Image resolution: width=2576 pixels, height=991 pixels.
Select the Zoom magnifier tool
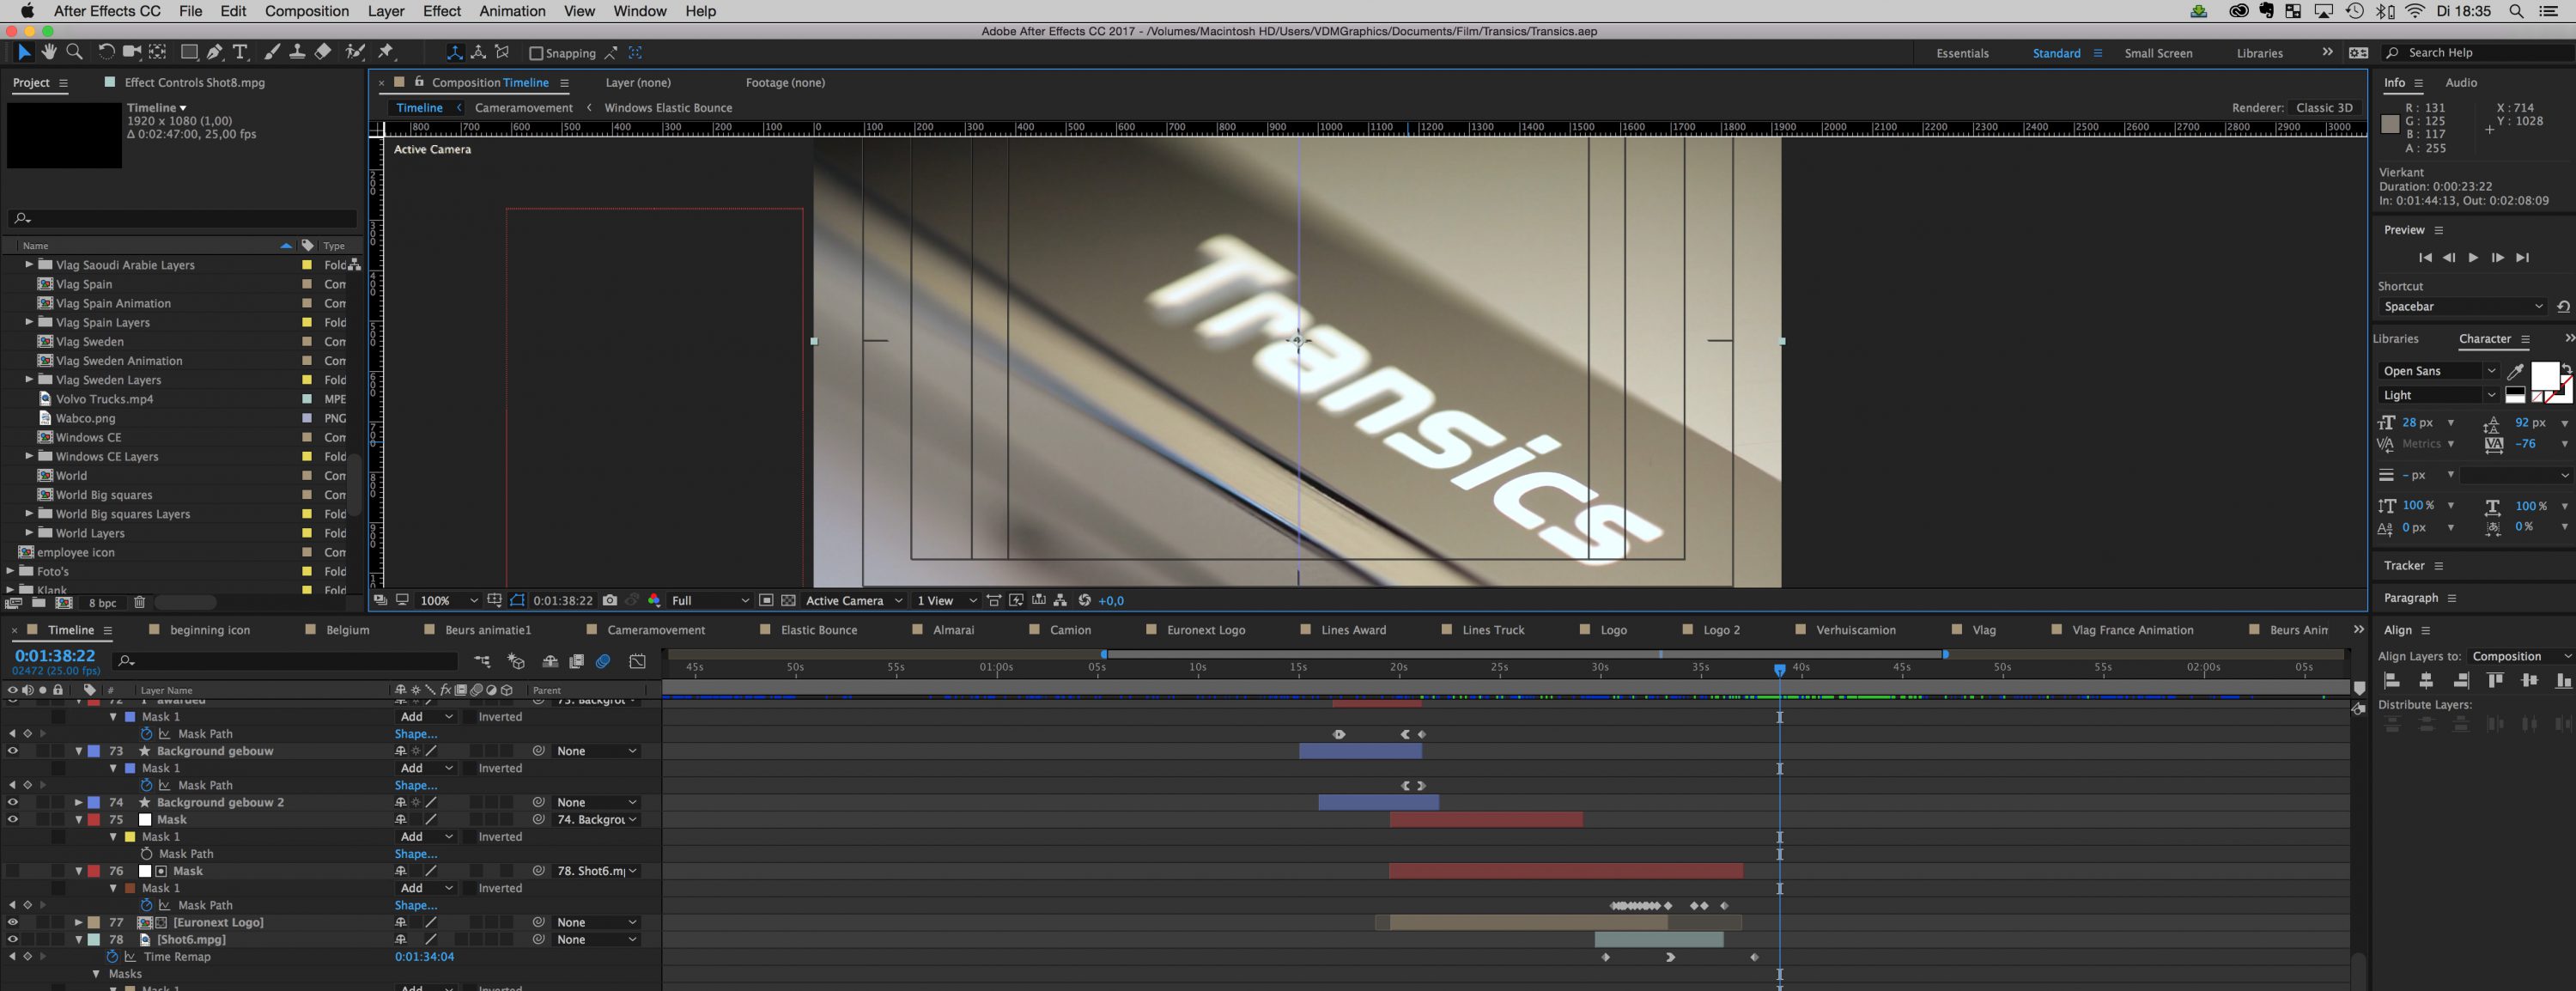pyautogui.click(x=74, y=52)
